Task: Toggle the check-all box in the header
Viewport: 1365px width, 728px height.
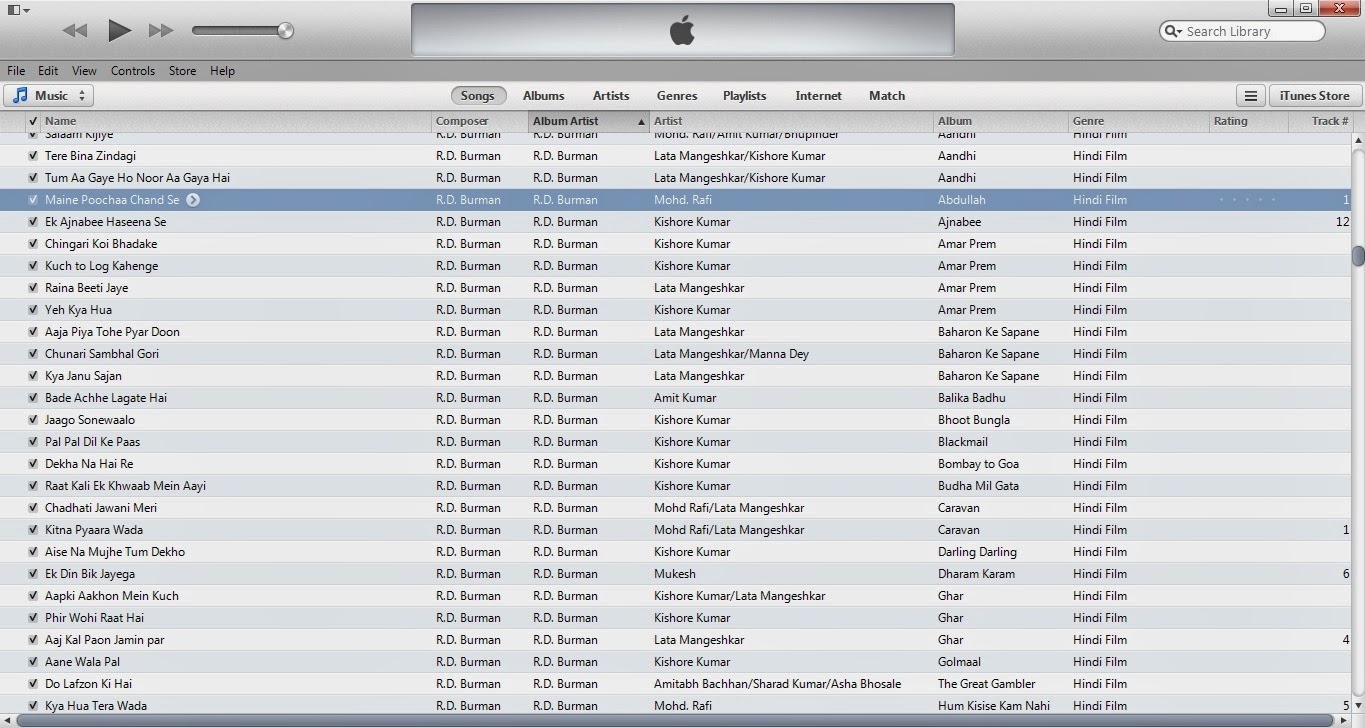Action: pyautogui.click(x=33, y=121)
